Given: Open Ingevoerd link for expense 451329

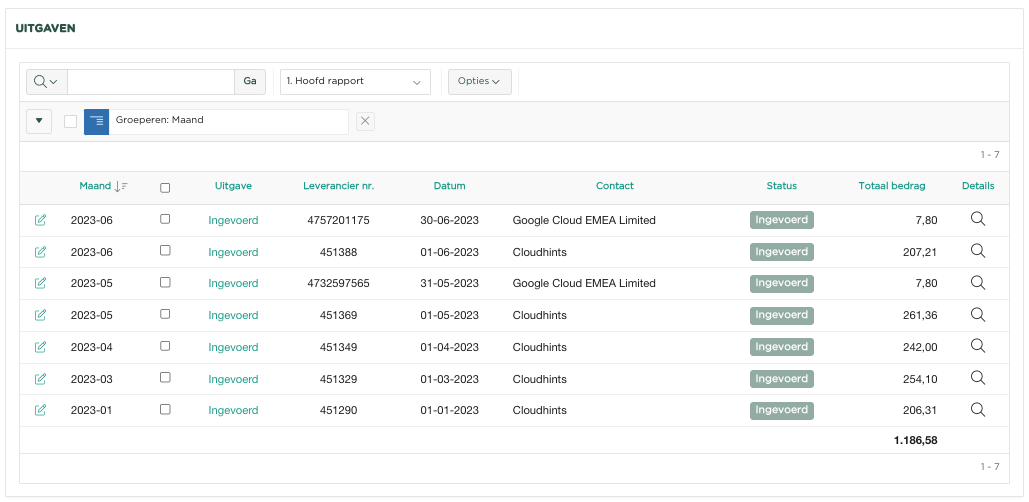Looking at the screenshot, I should [x=233, y=379].
